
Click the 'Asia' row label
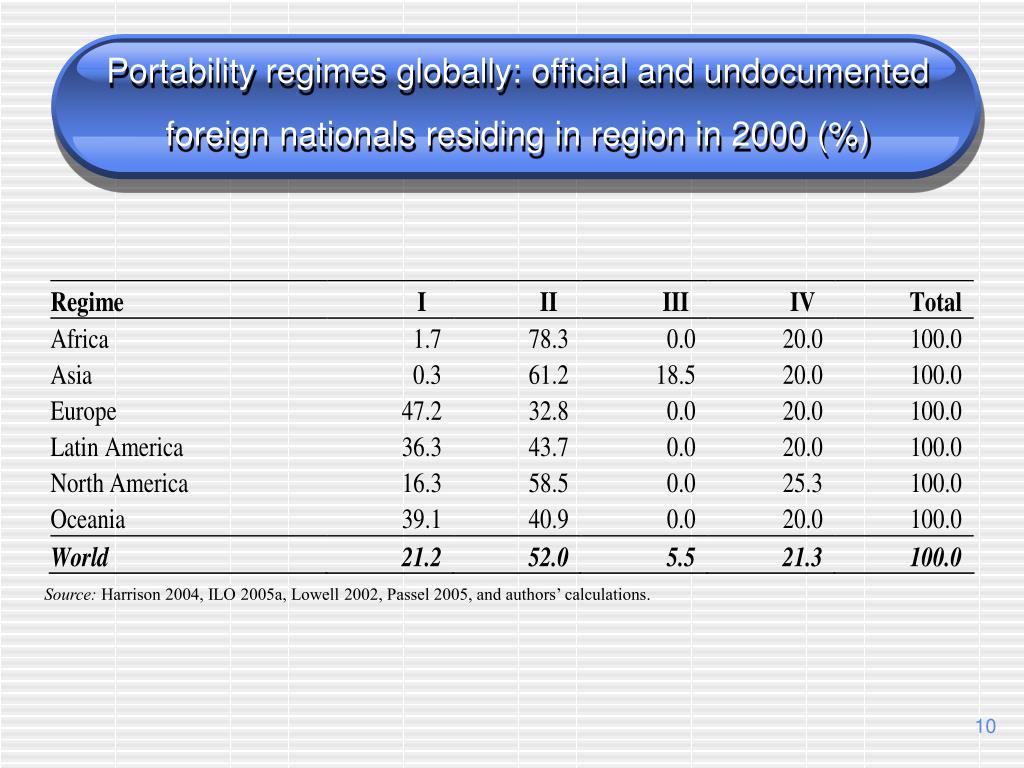tap(71, 376)
